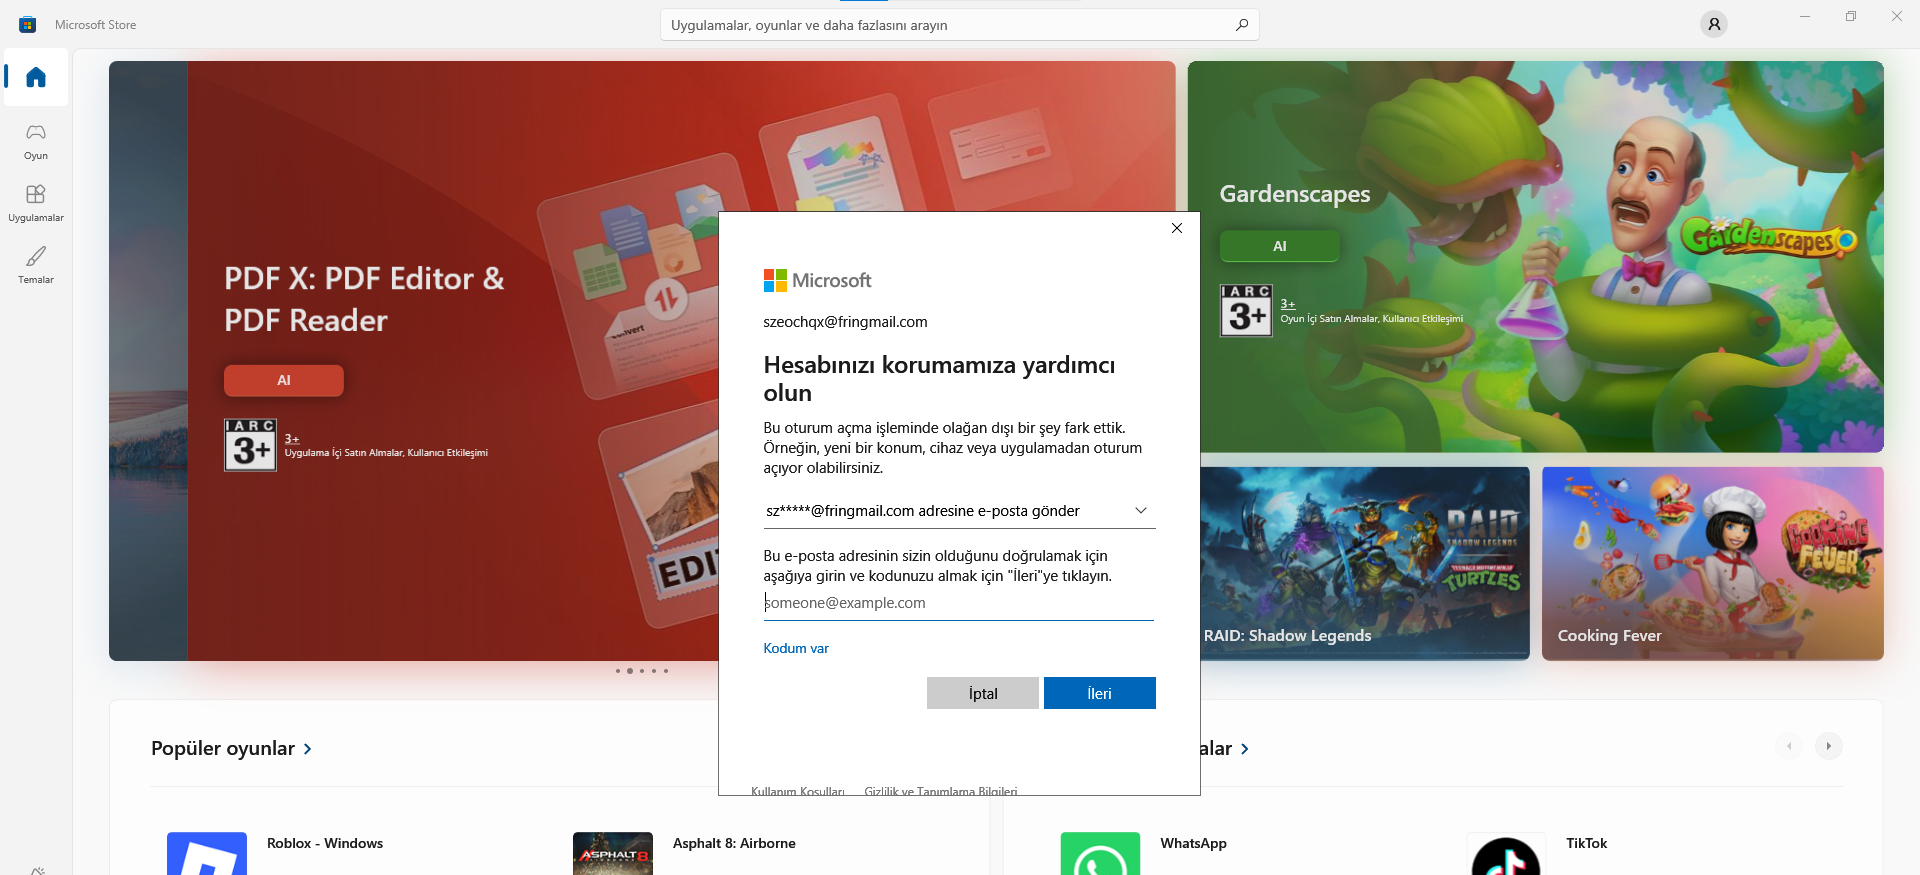Open the Oyun (Games) section
The width and height of the screenshot is (1920, 875).
click(36, 141)
